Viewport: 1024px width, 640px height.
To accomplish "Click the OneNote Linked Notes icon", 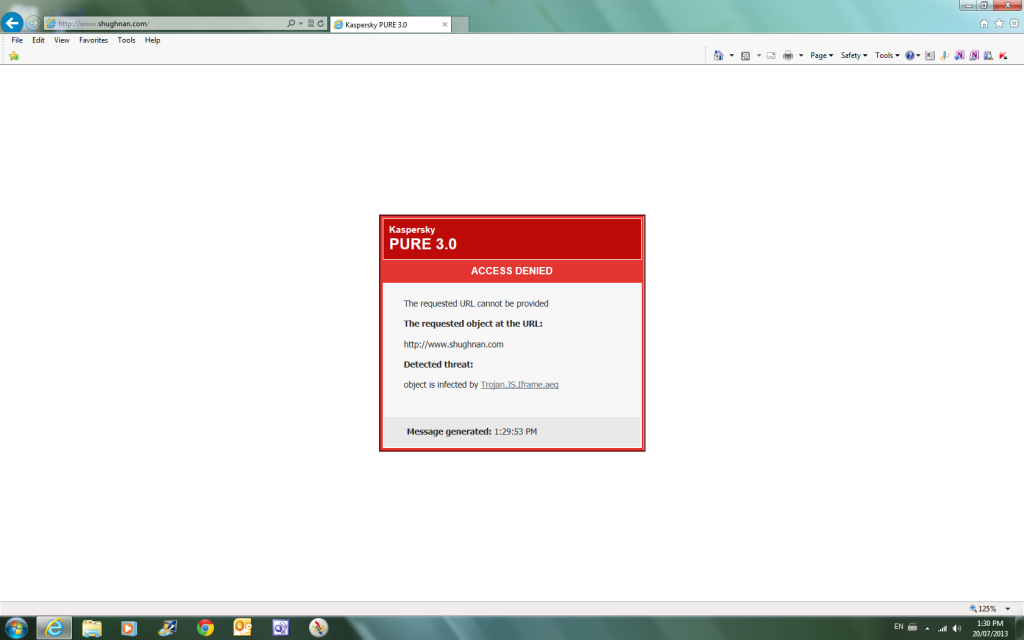I will 974,56.
